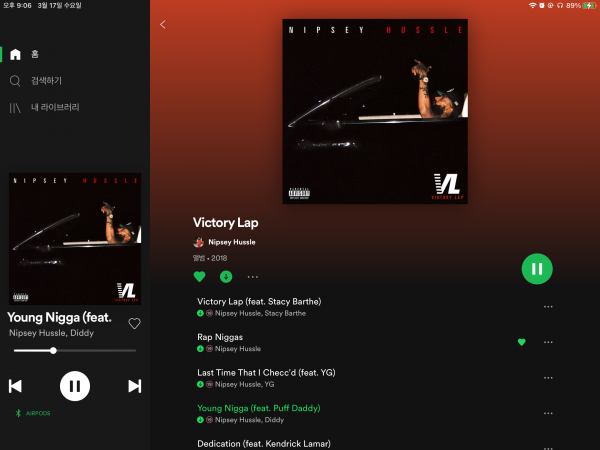Open more options for Victory Lap track
The width and height of the screenshot is (600, 450).
(x=548, y=307)
